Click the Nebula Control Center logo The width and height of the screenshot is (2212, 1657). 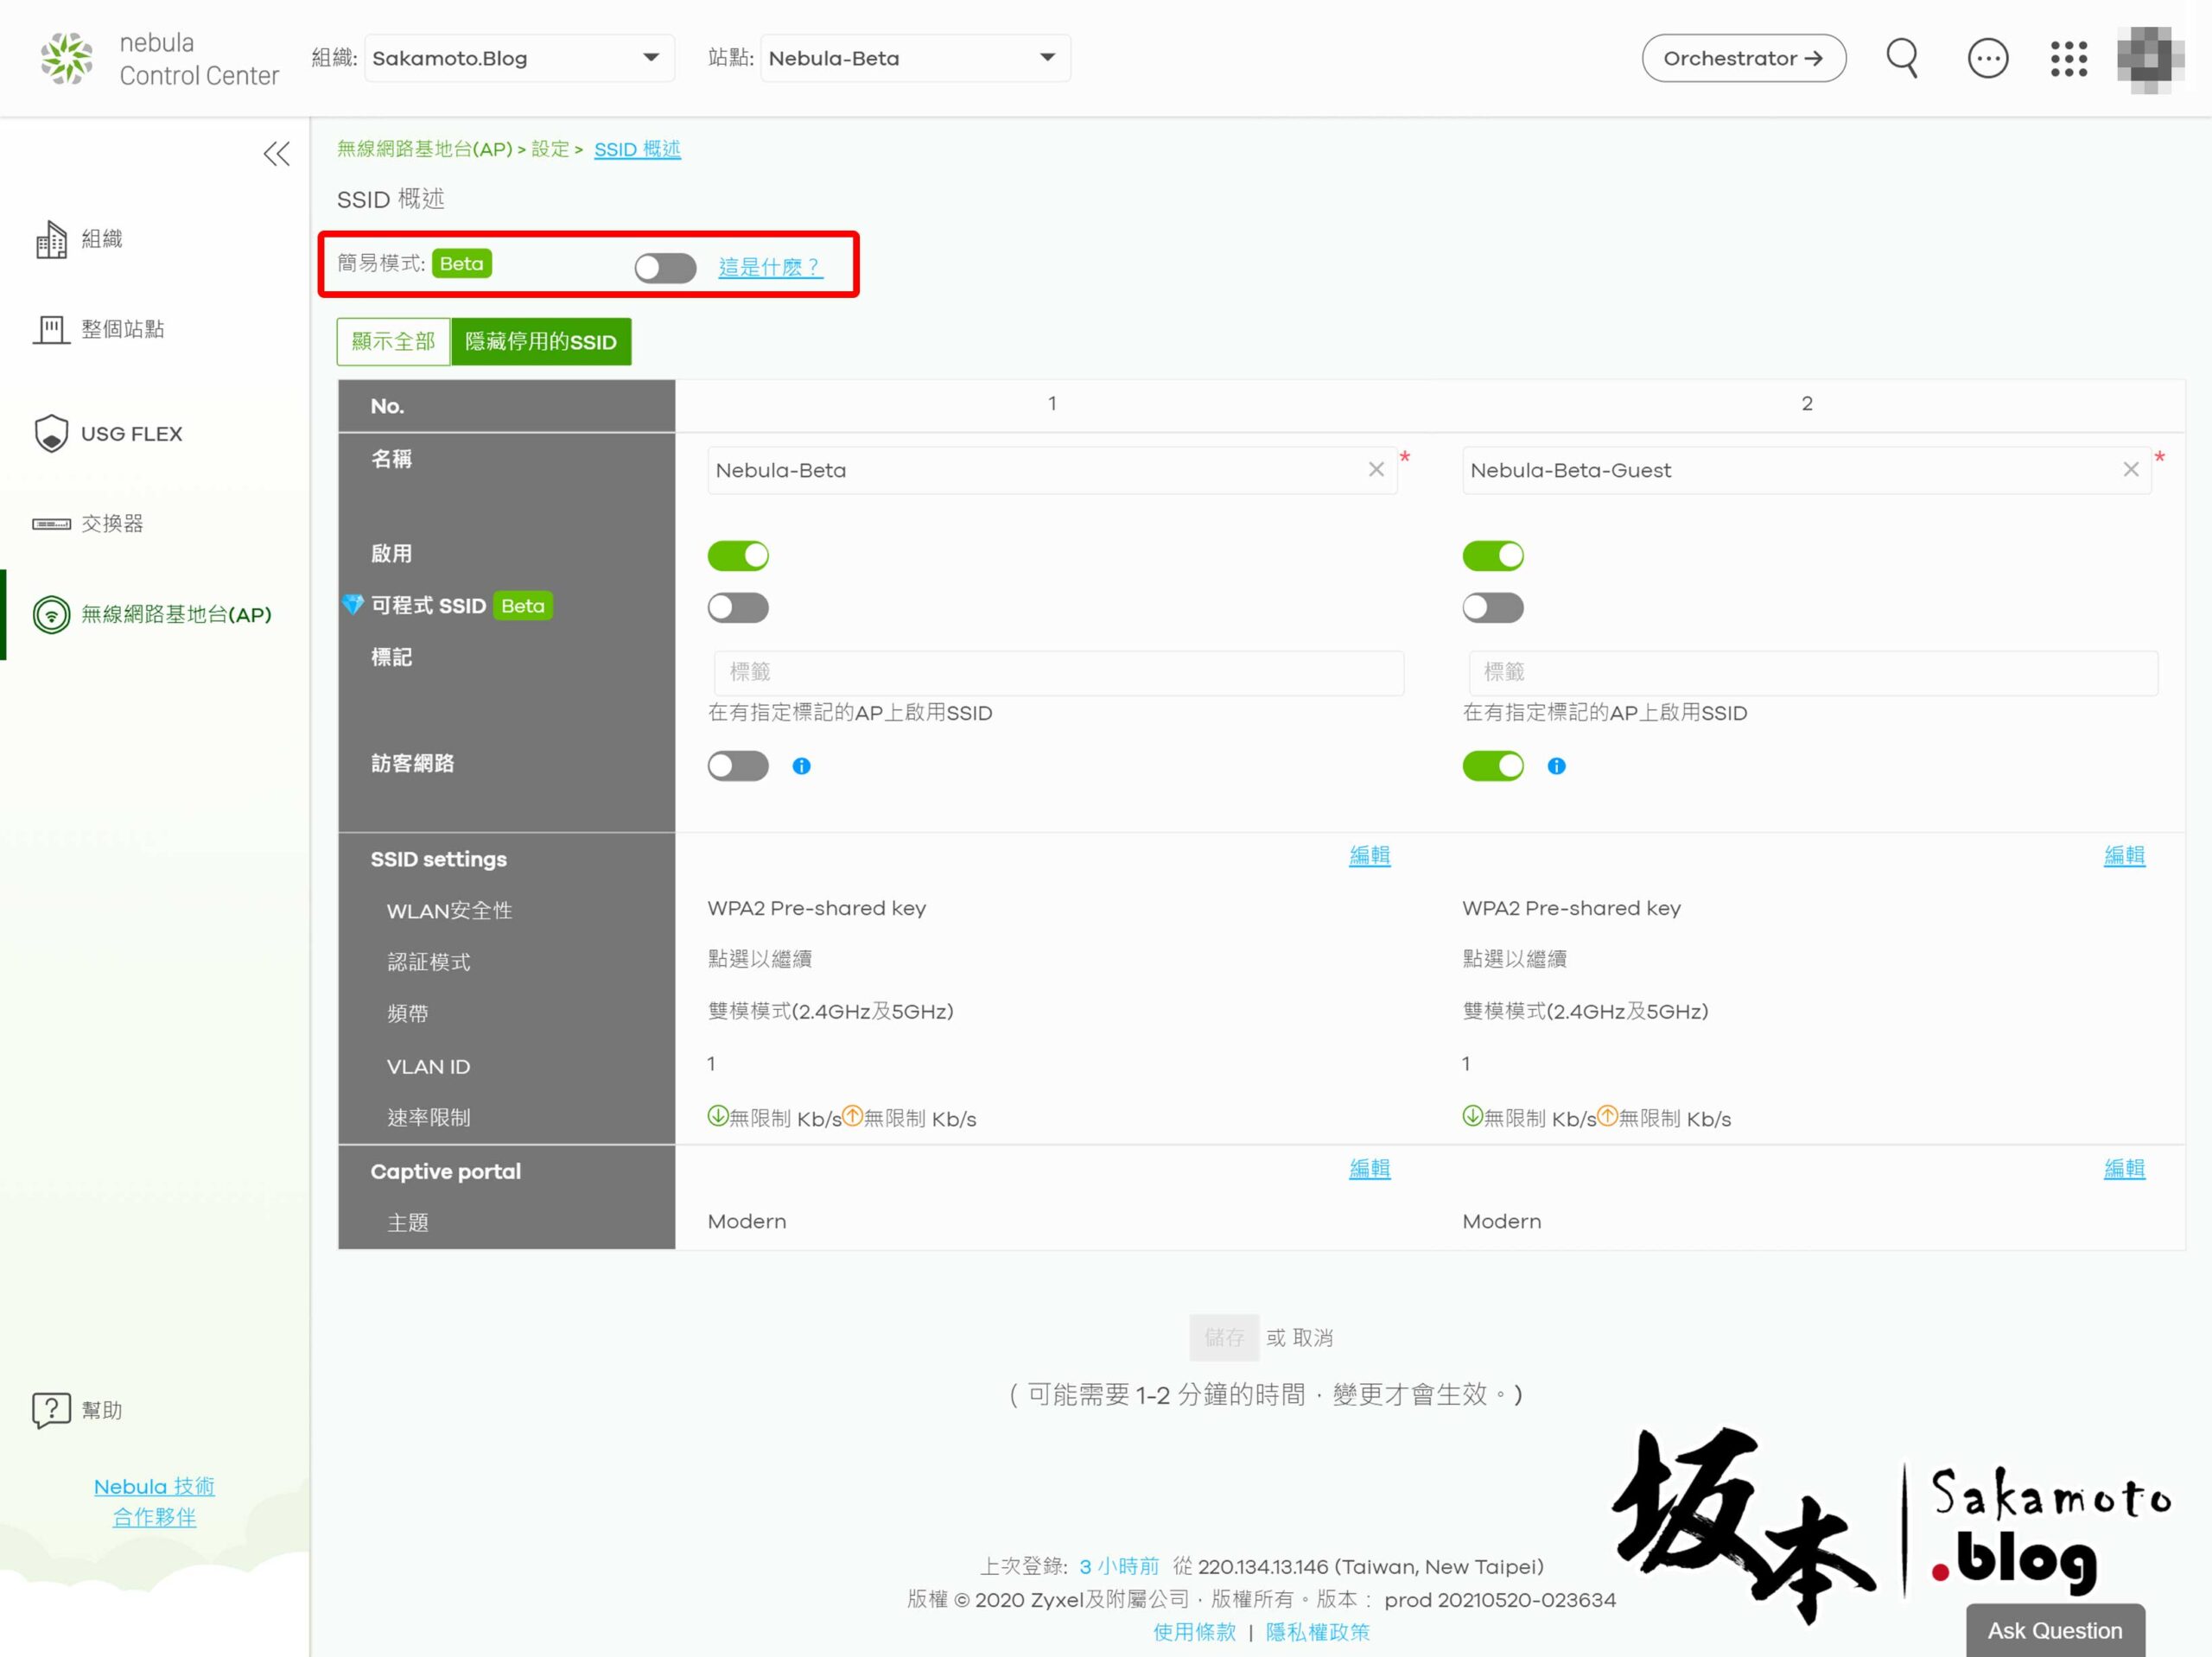160,59
